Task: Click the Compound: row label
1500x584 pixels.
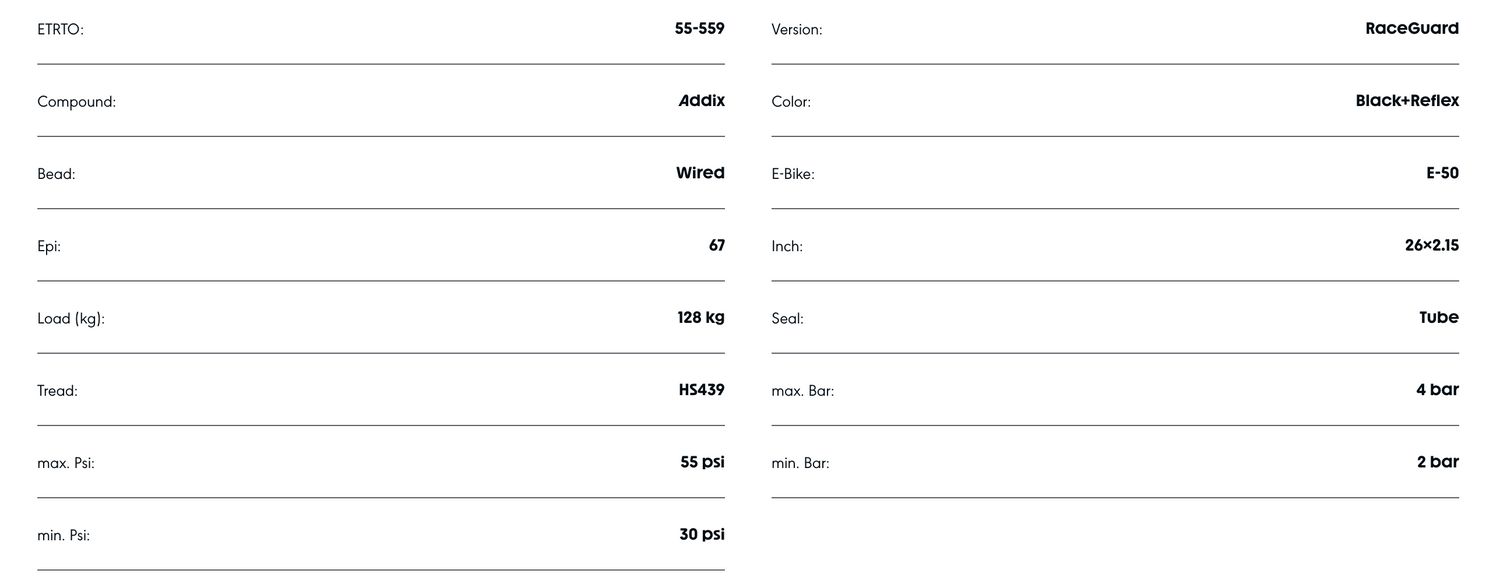Action: tap(76, 102)
